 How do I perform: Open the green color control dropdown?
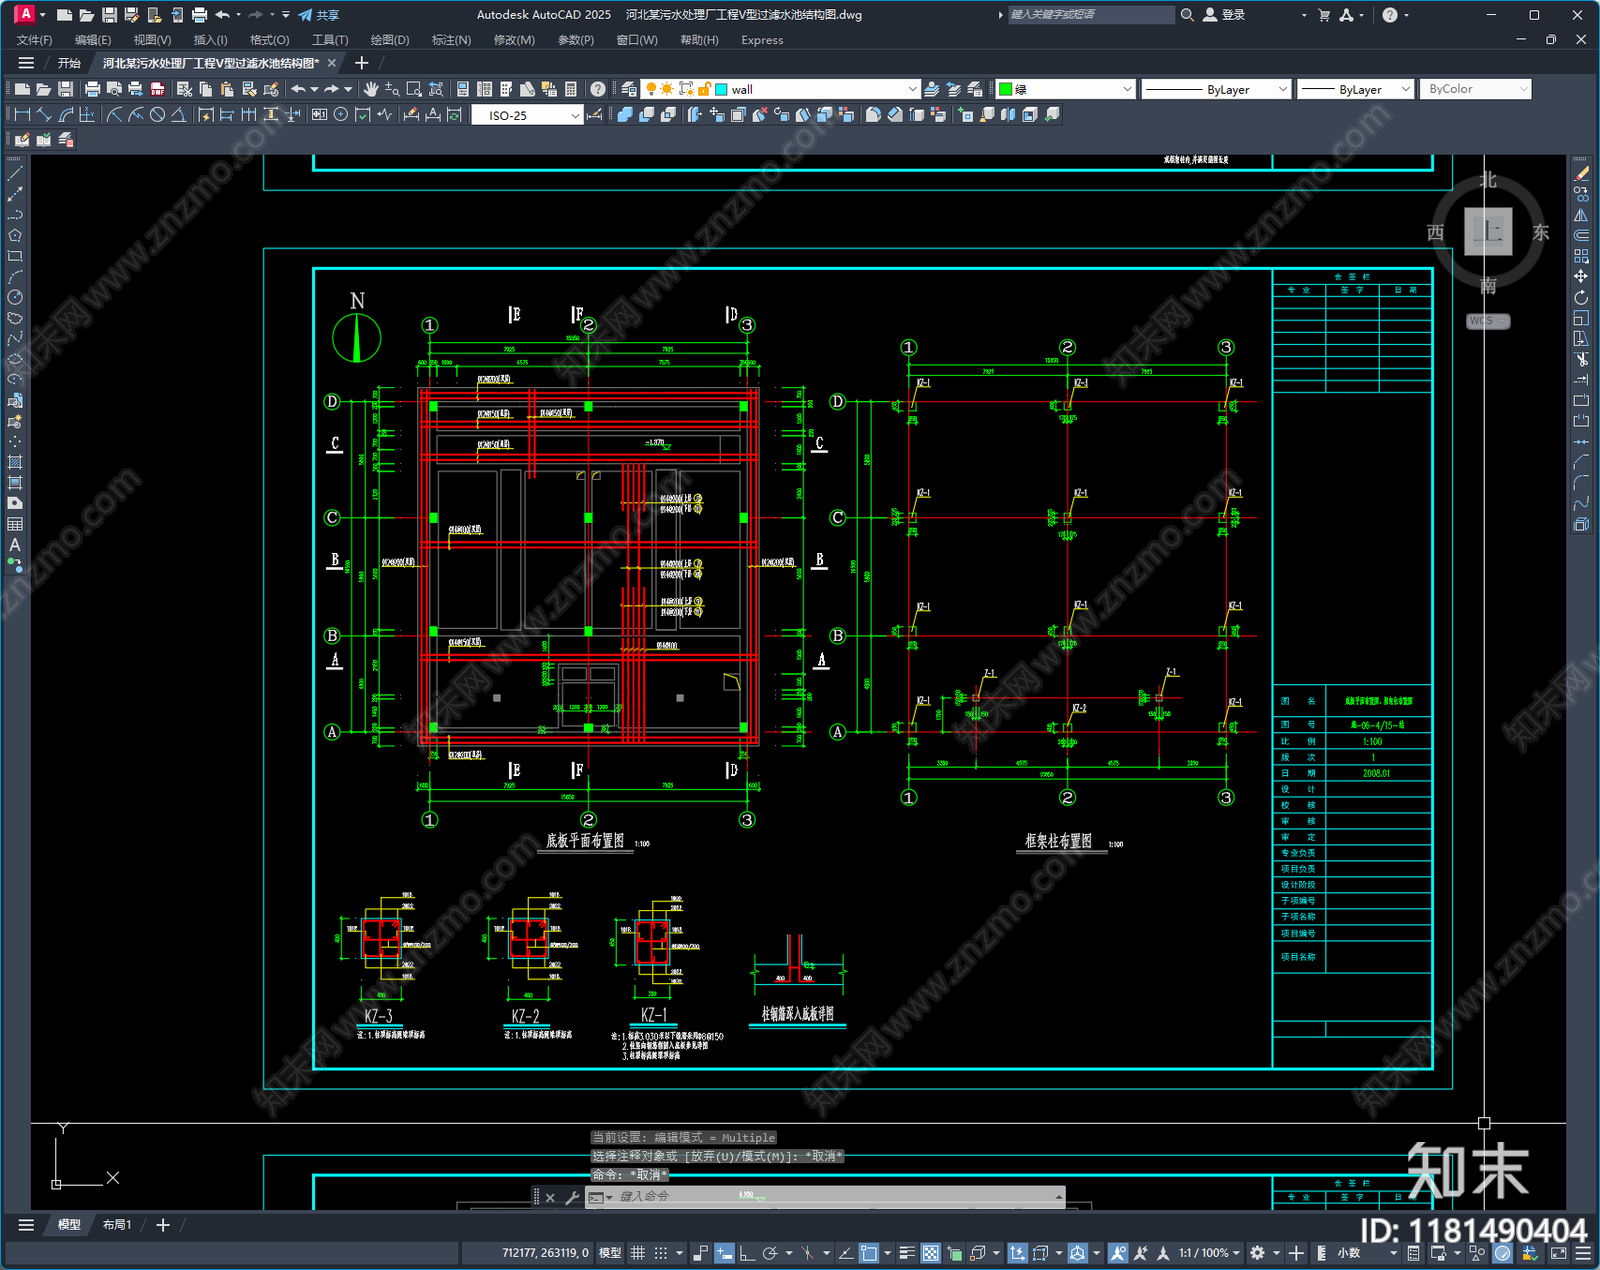(1127, 89)
